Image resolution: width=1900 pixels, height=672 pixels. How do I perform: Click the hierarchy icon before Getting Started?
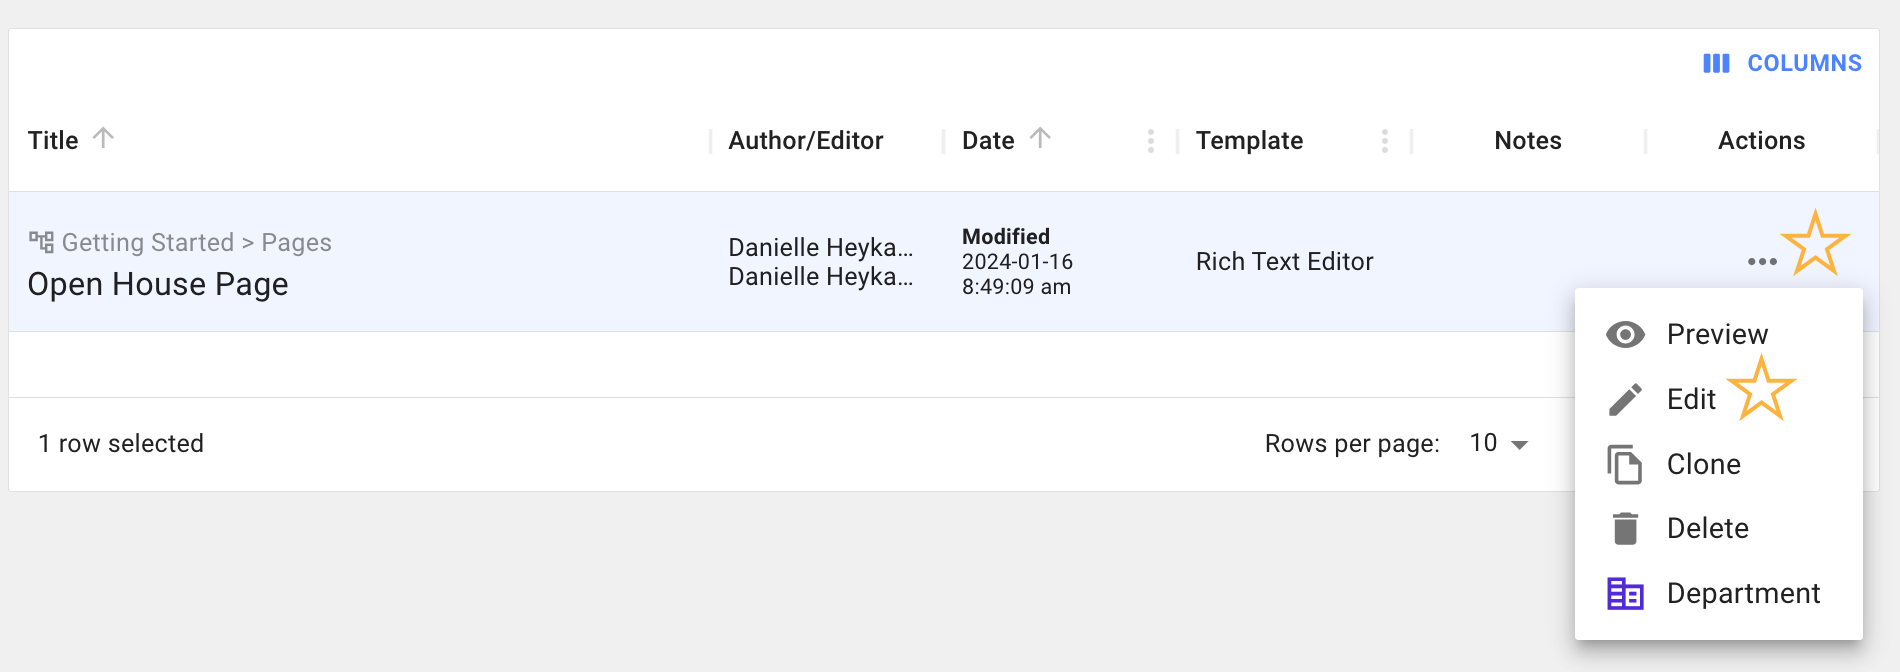coord(41,242)
